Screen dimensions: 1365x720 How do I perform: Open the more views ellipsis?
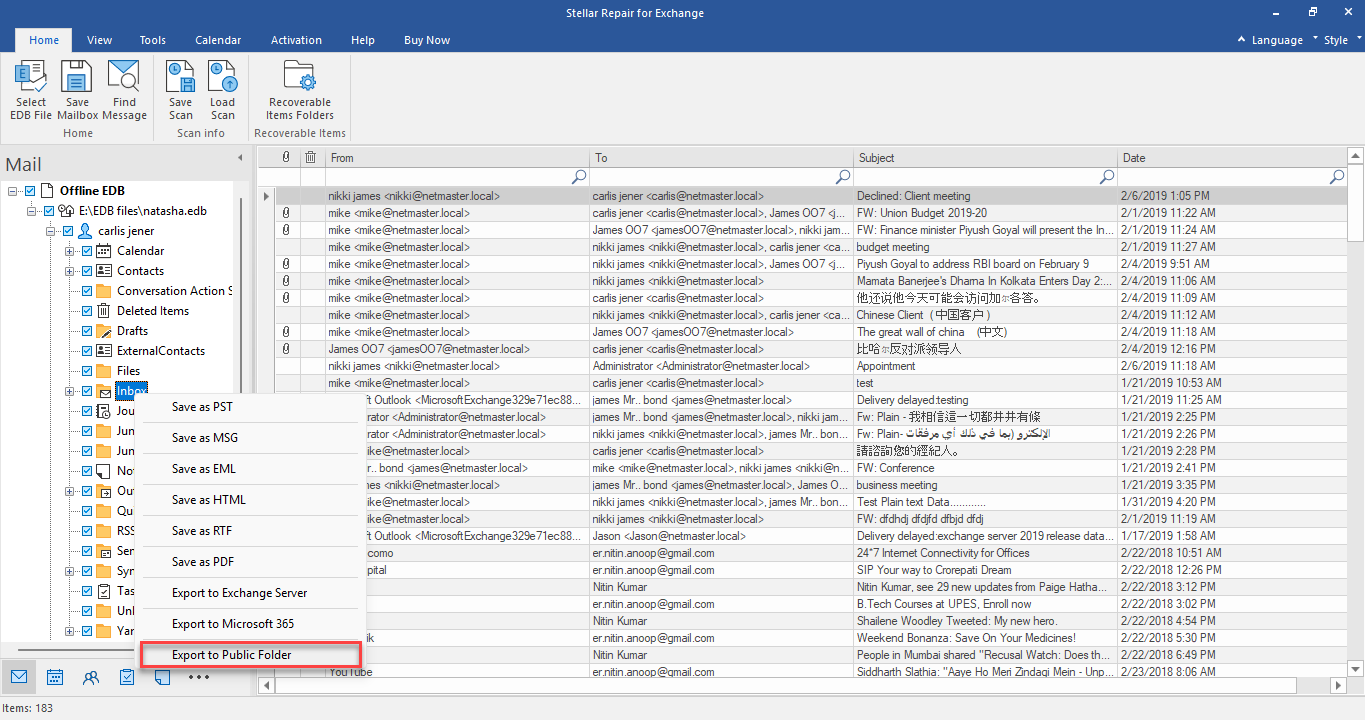[x=199, y=677]
